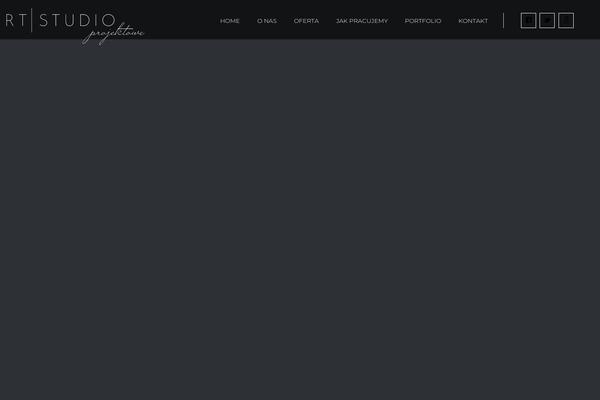
Task: Click the boxed social icon farthest from KONTAKT
Action: pyautogui.click(x=566, y=20)
